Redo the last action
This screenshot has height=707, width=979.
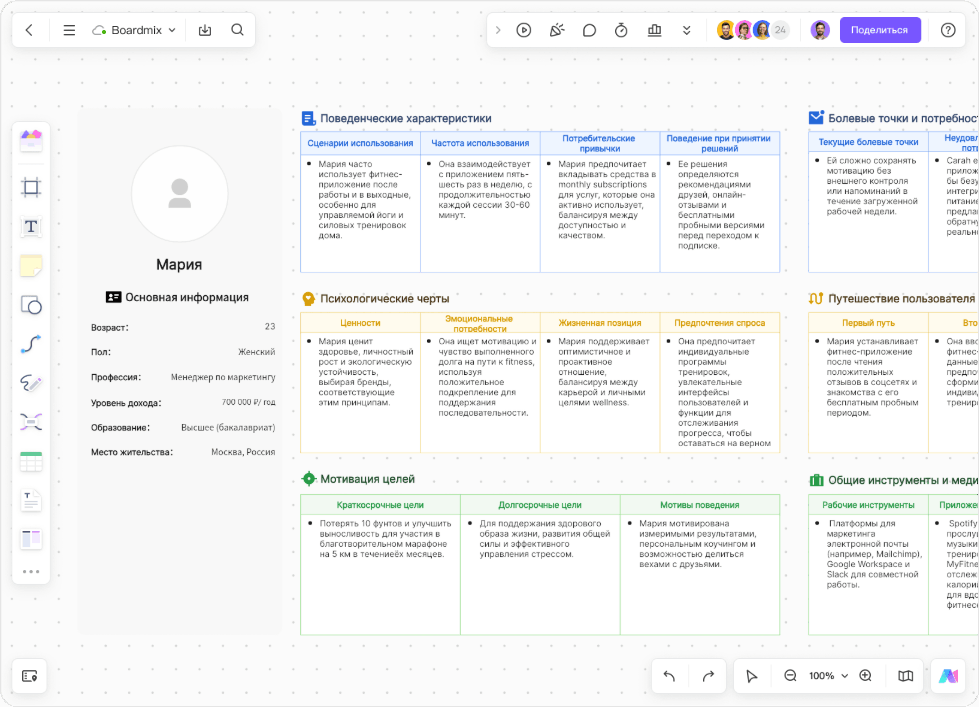click(708, 676)
